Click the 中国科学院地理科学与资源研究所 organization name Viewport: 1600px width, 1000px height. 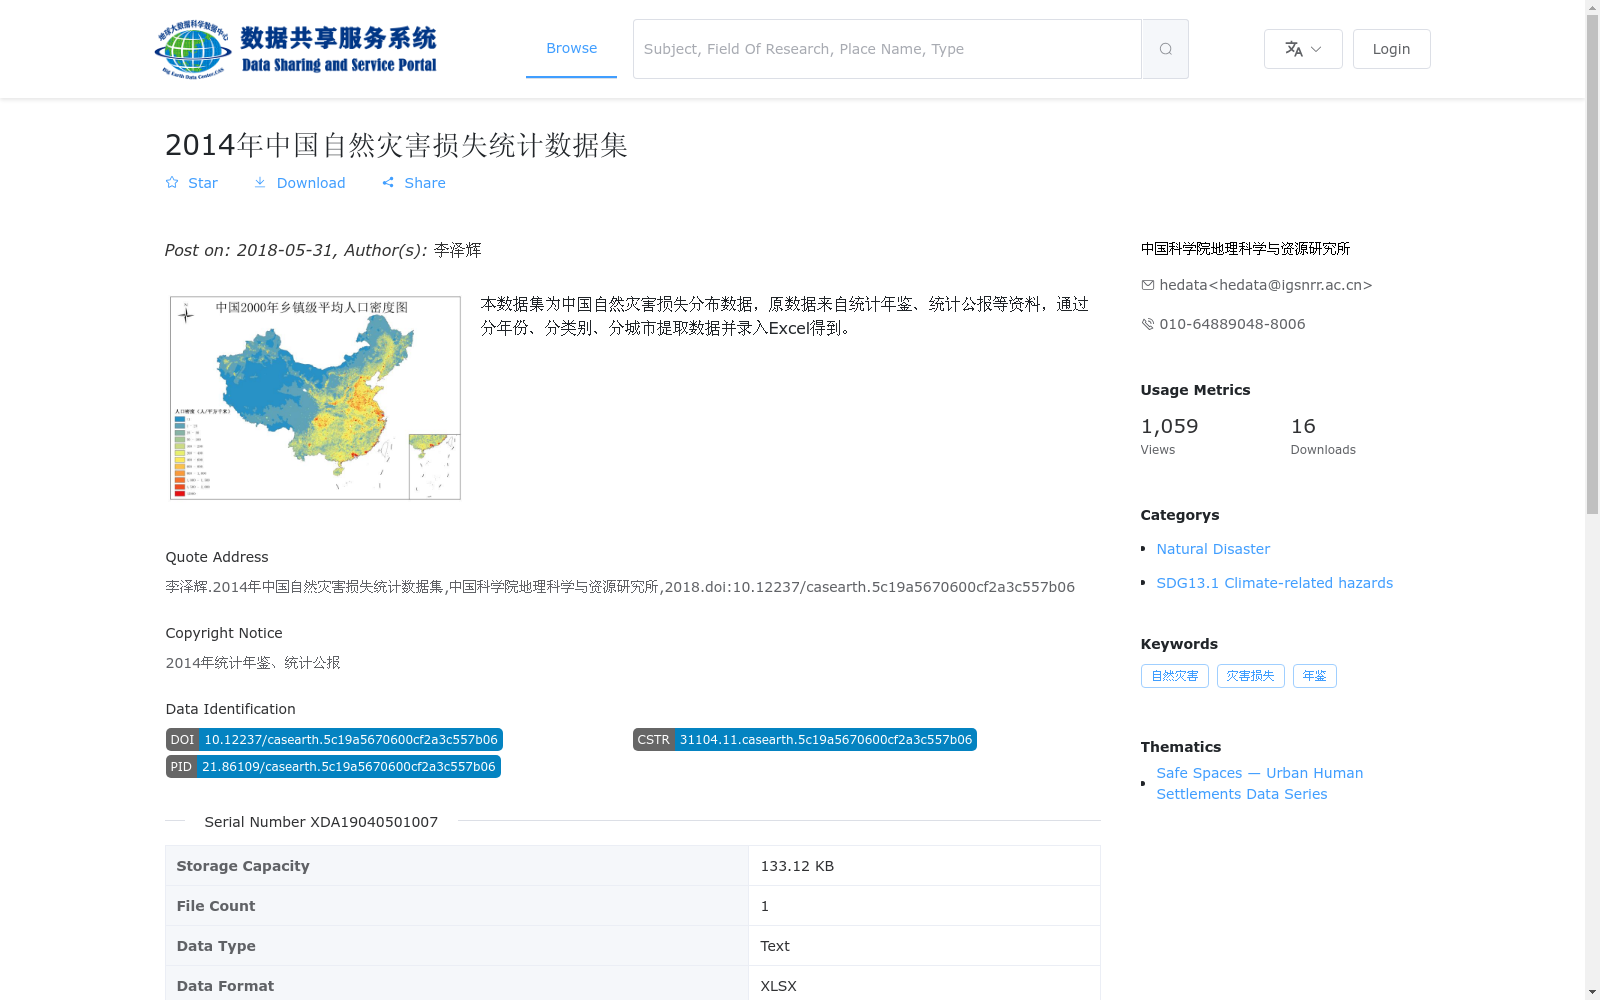(x=1245, y=248)
